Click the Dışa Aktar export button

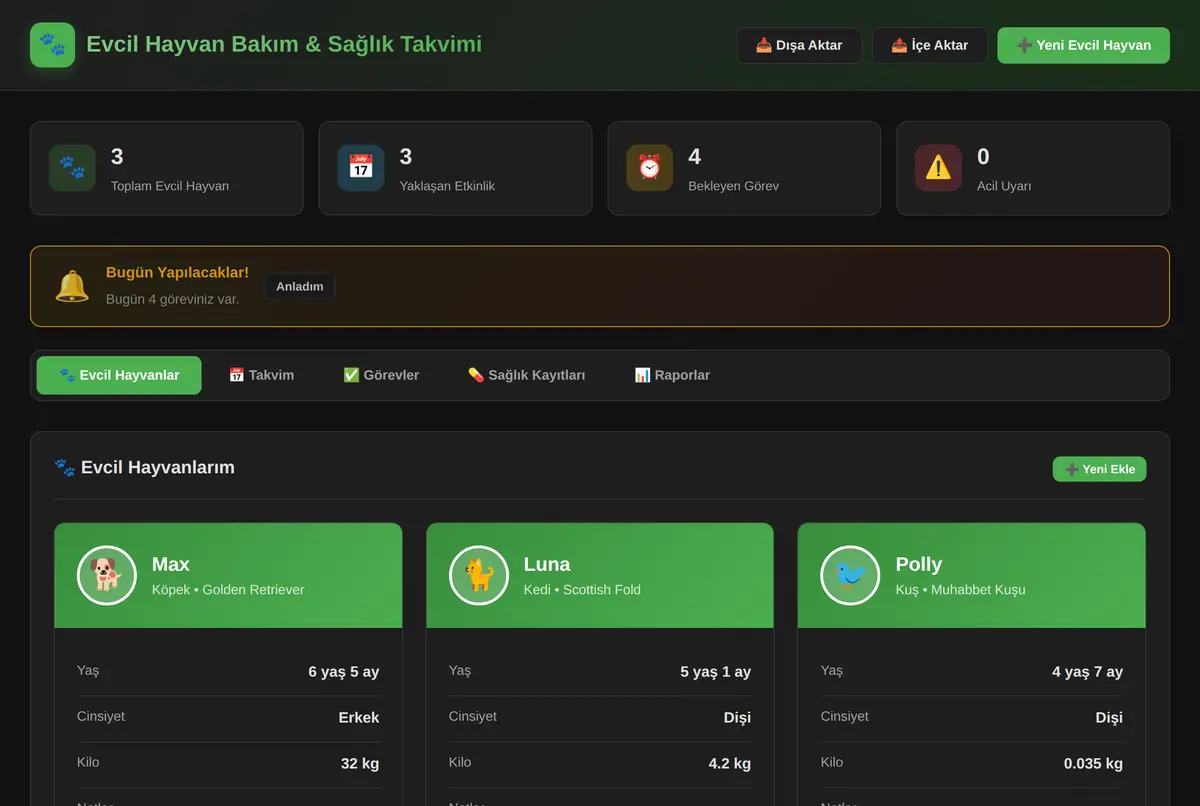pos(799,45)
